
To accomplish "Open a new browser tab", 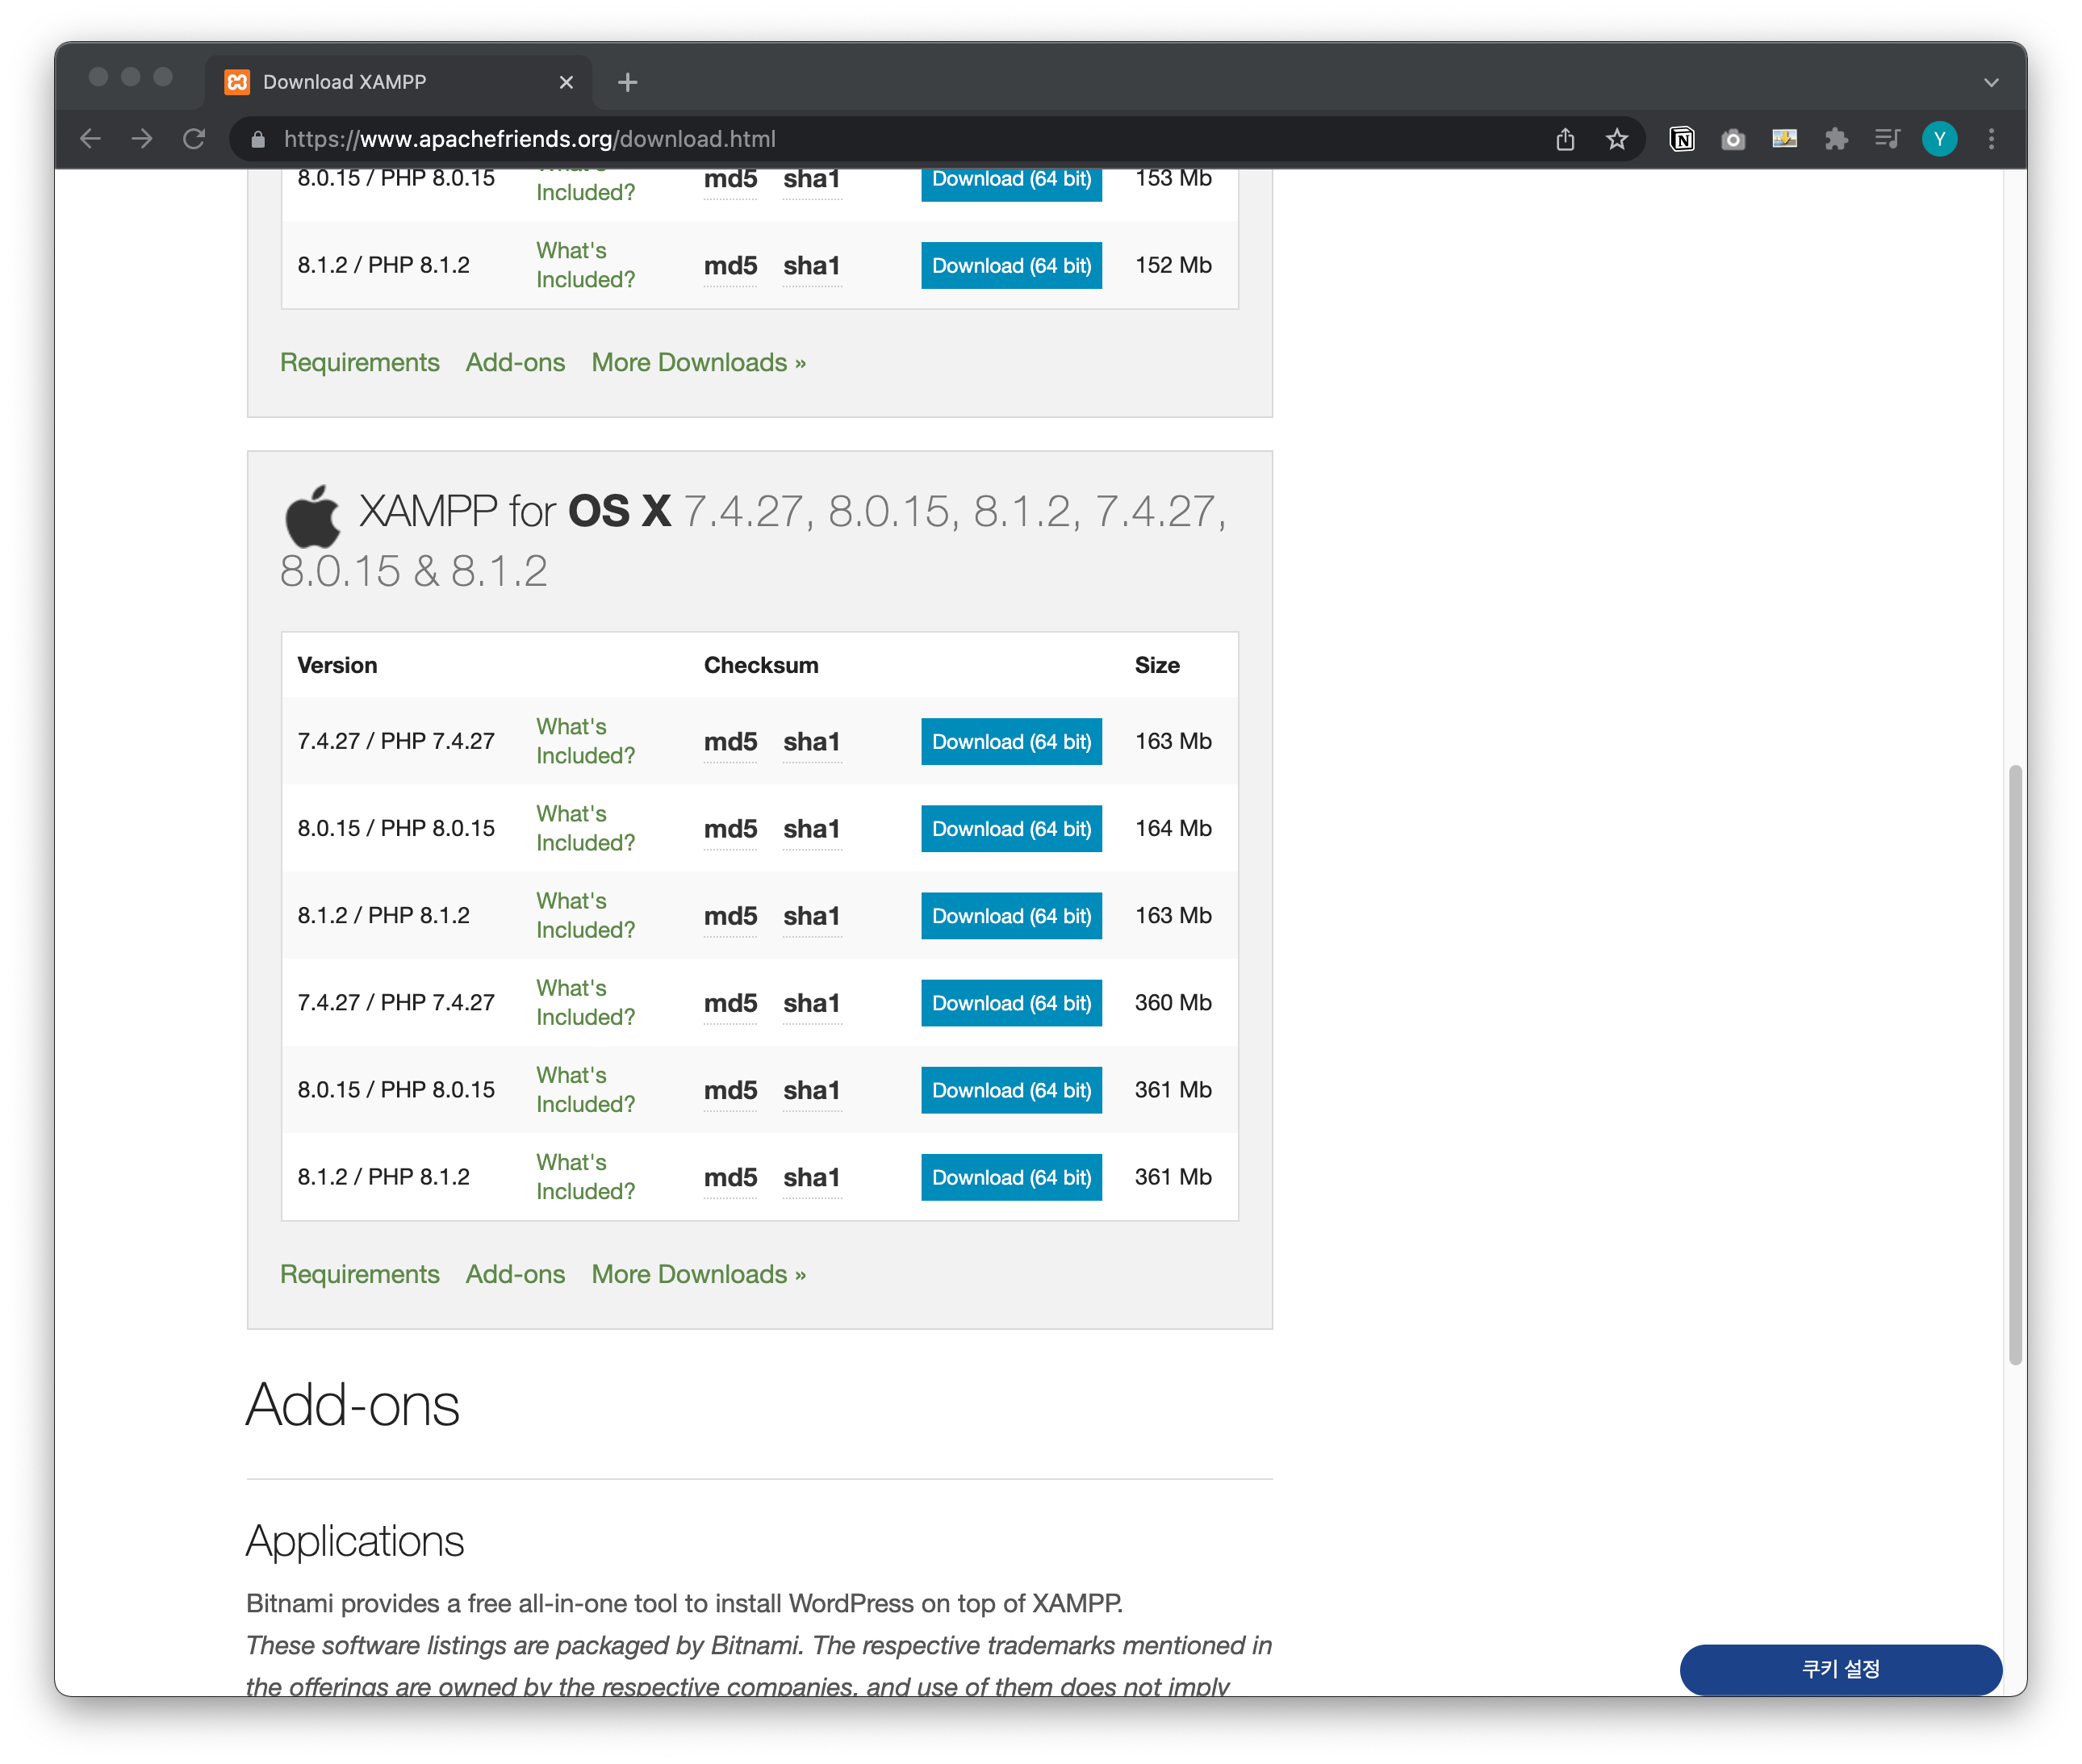I will tap(627, 82).
